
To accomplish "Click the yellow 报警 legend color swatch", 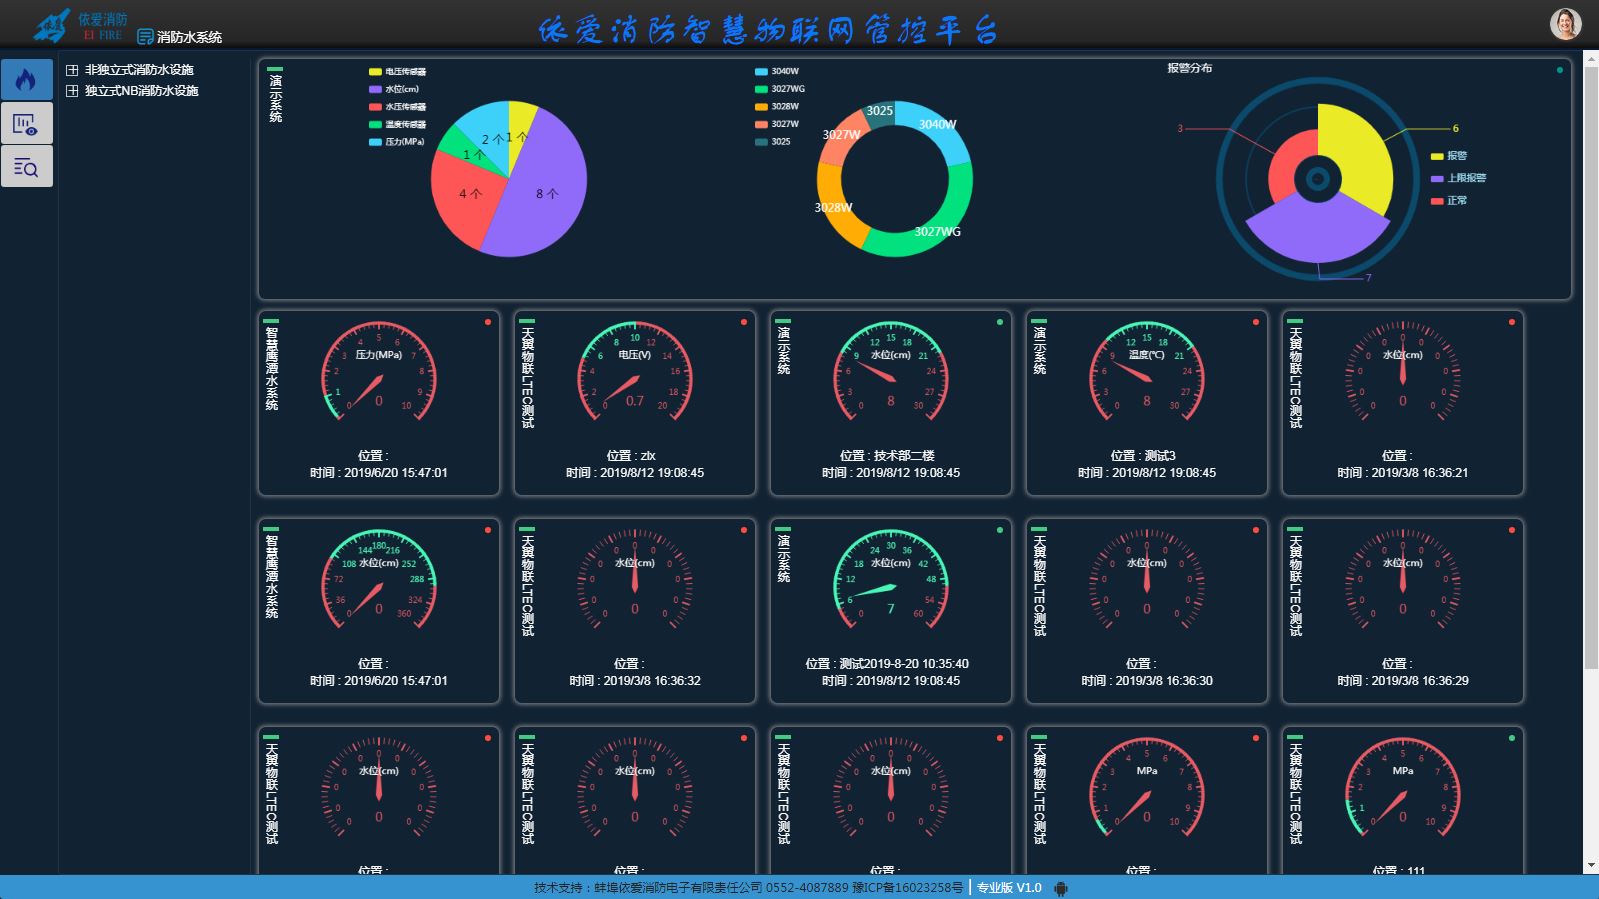I will tap(1437, 156).
